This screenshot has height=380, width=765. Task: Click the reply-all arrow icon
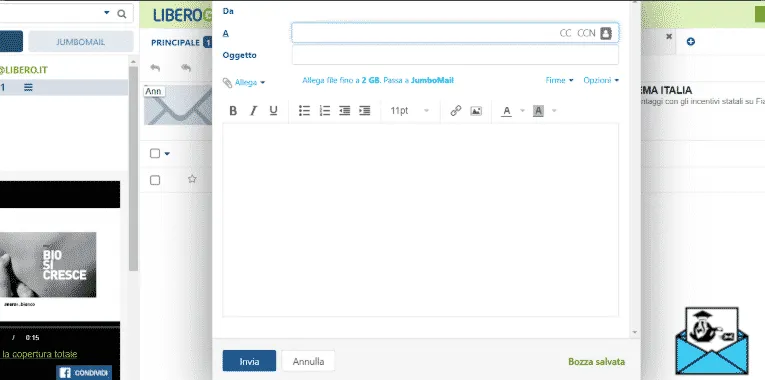(x=186, y=68)
